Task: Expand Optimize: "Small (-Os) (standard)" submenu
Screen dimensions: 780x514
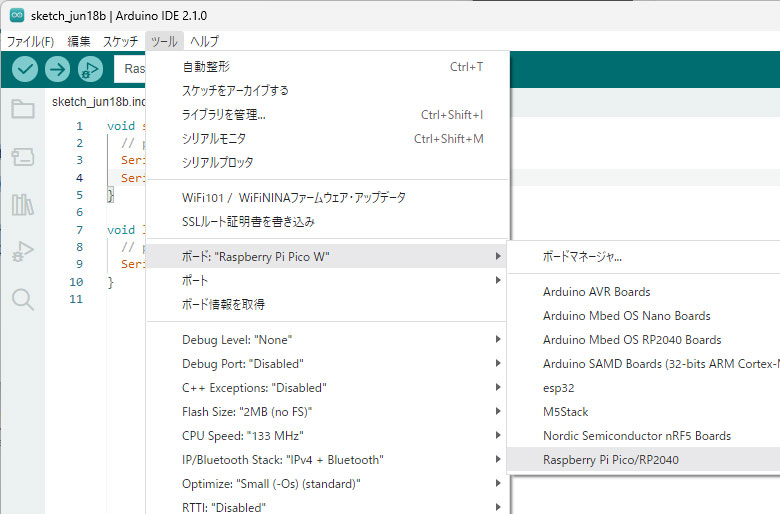Action: click(328, 483)
